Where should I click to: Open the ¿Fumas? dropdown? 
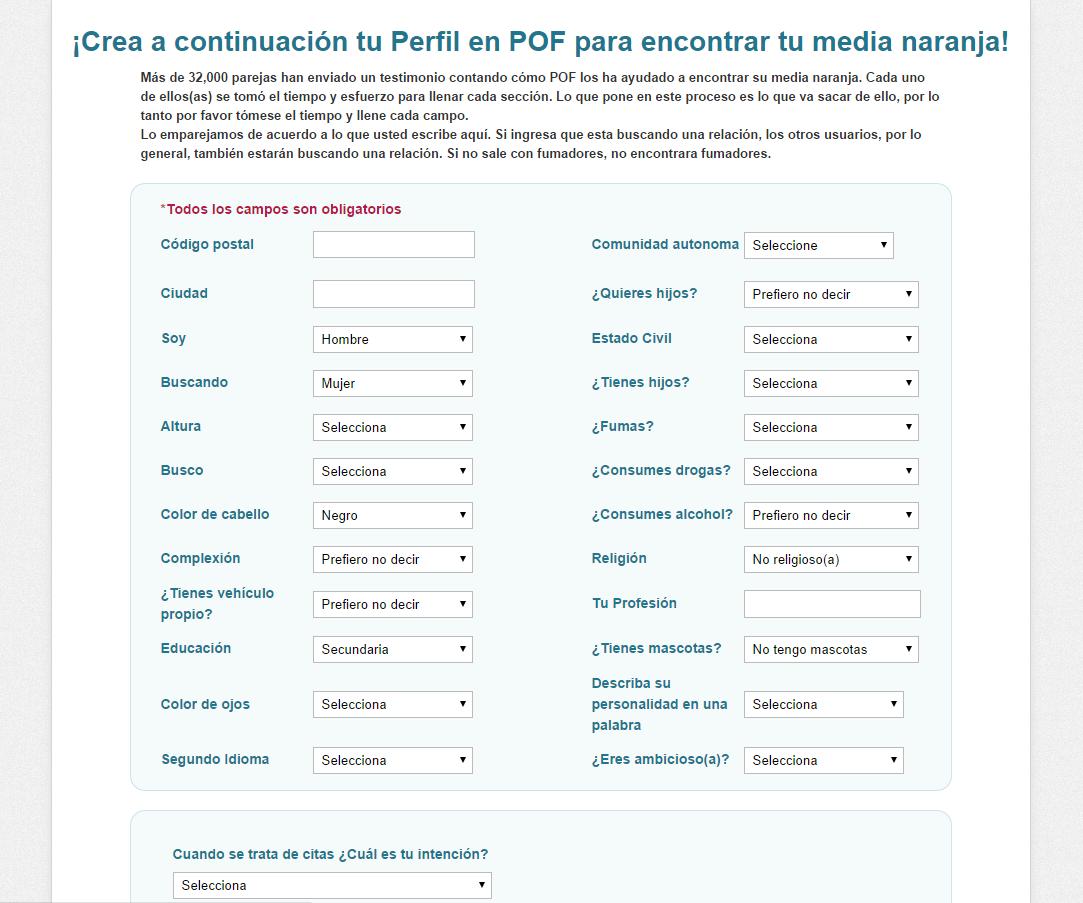[829, 427]
